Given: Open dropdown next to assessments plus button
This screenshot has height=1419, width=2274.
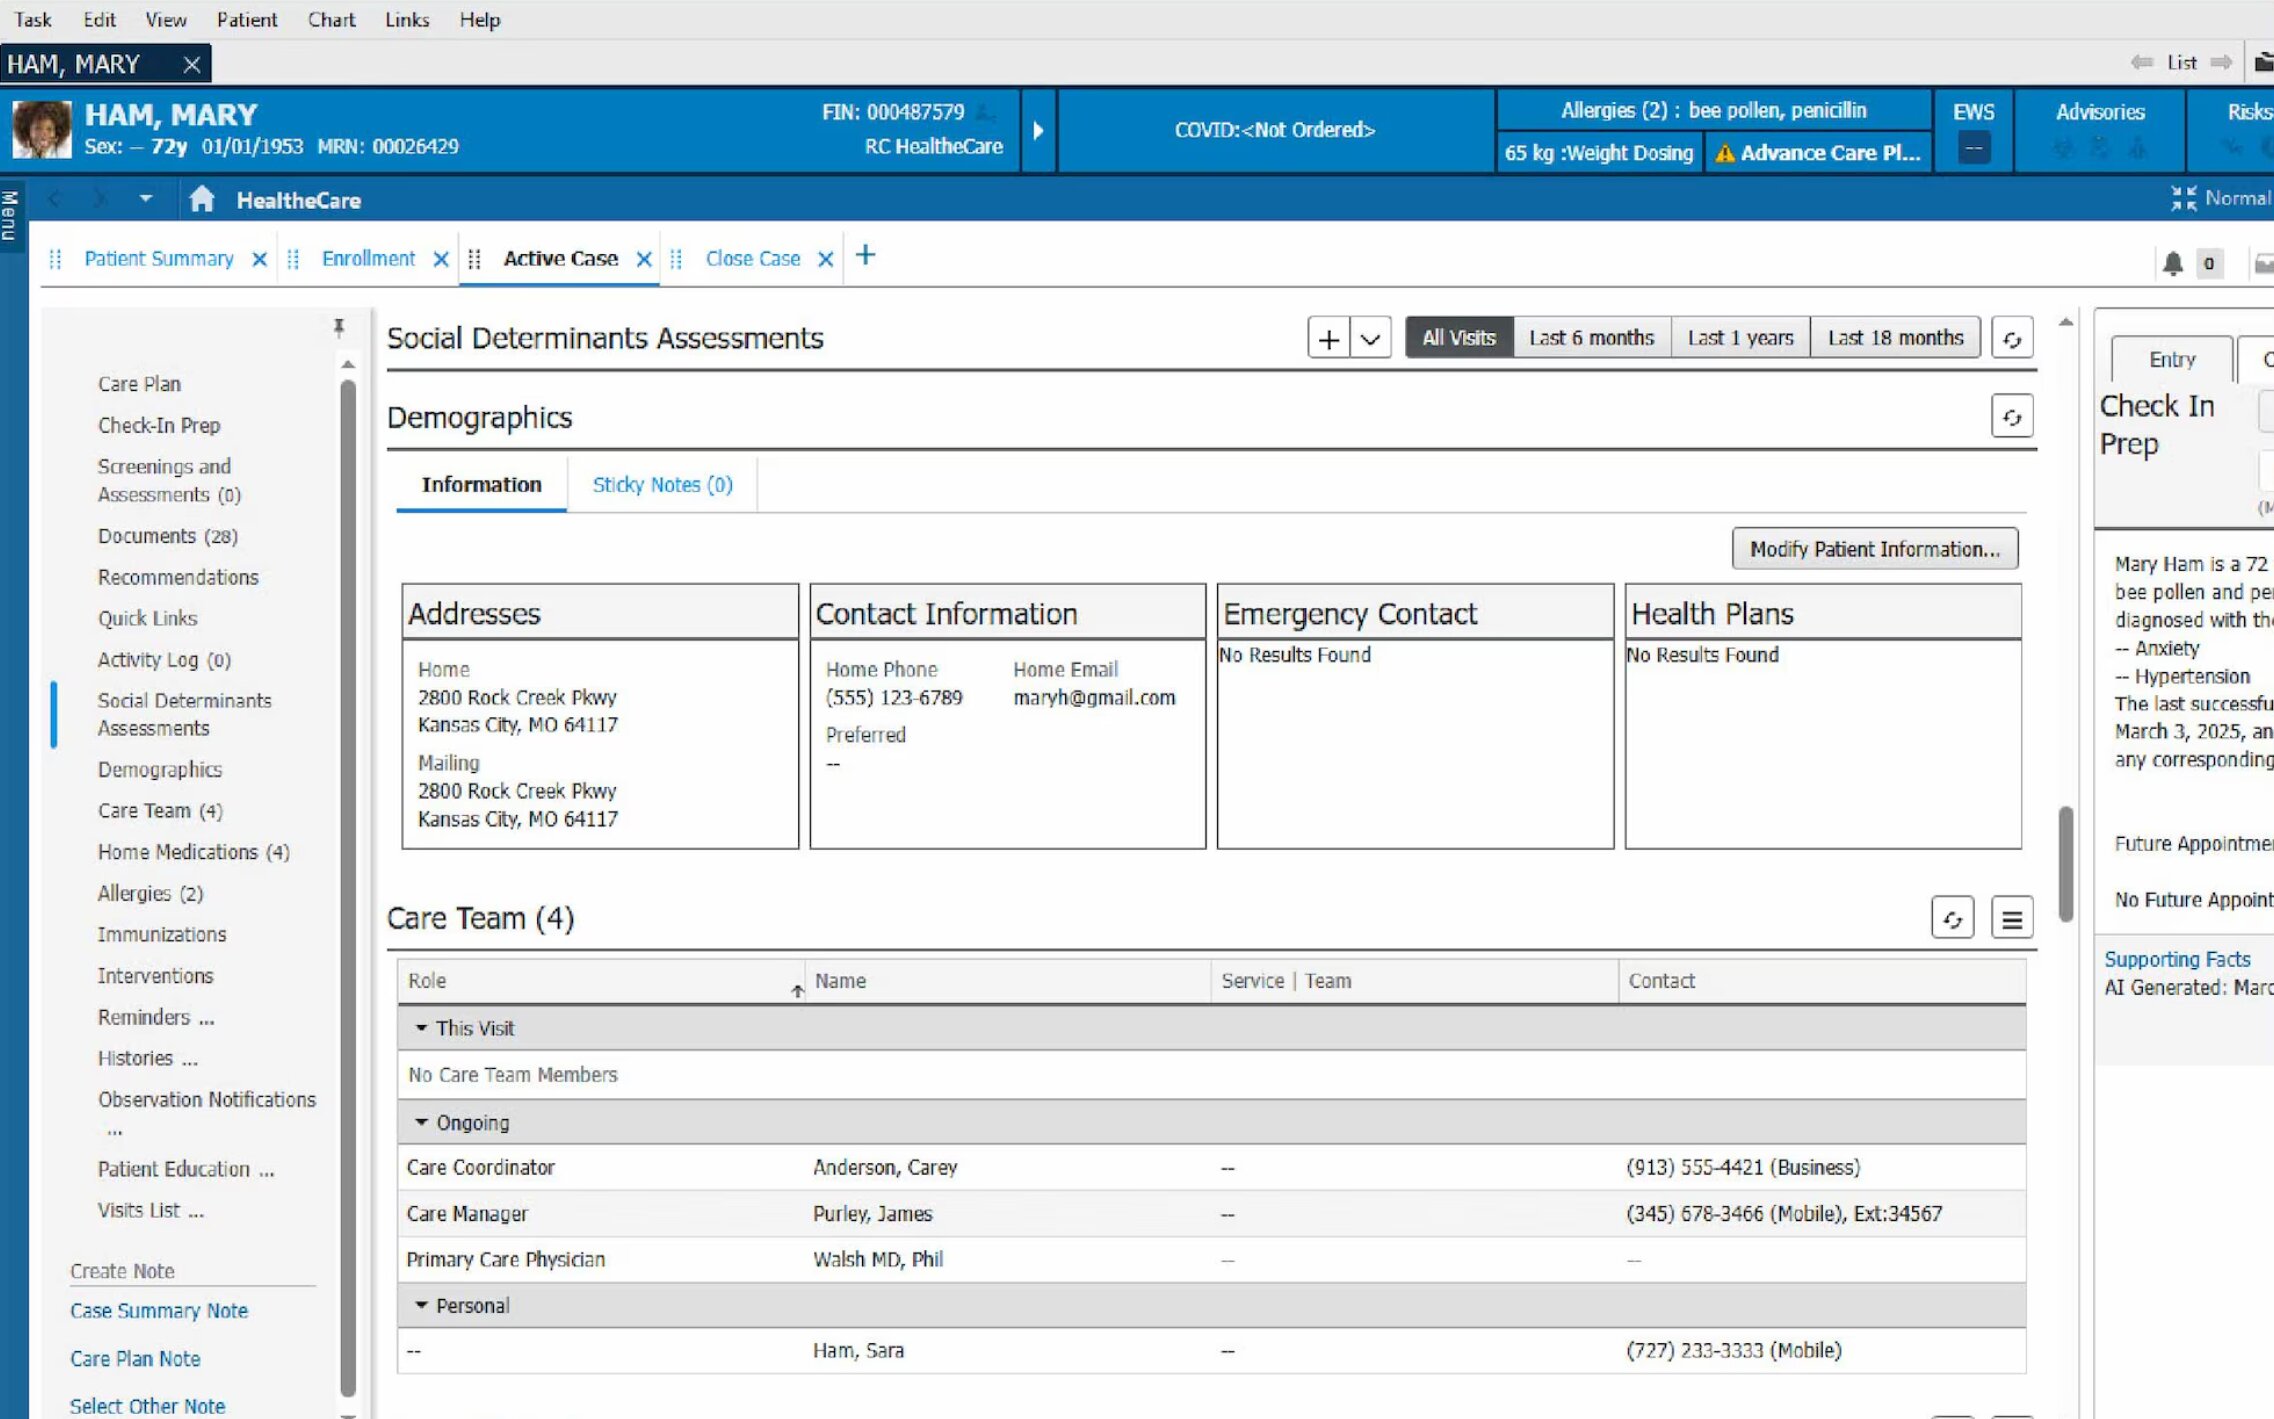Looking at the screenshot, I should [x=1370, y=338].
